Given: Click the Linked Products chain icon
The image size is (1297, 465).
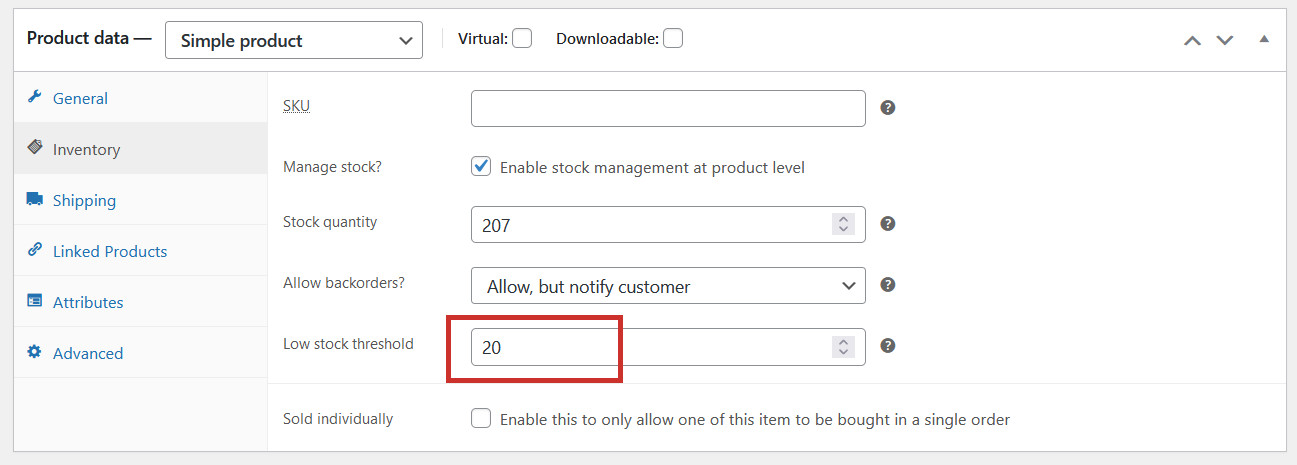Looking at the screenshot, I should (x=34, y=250).
